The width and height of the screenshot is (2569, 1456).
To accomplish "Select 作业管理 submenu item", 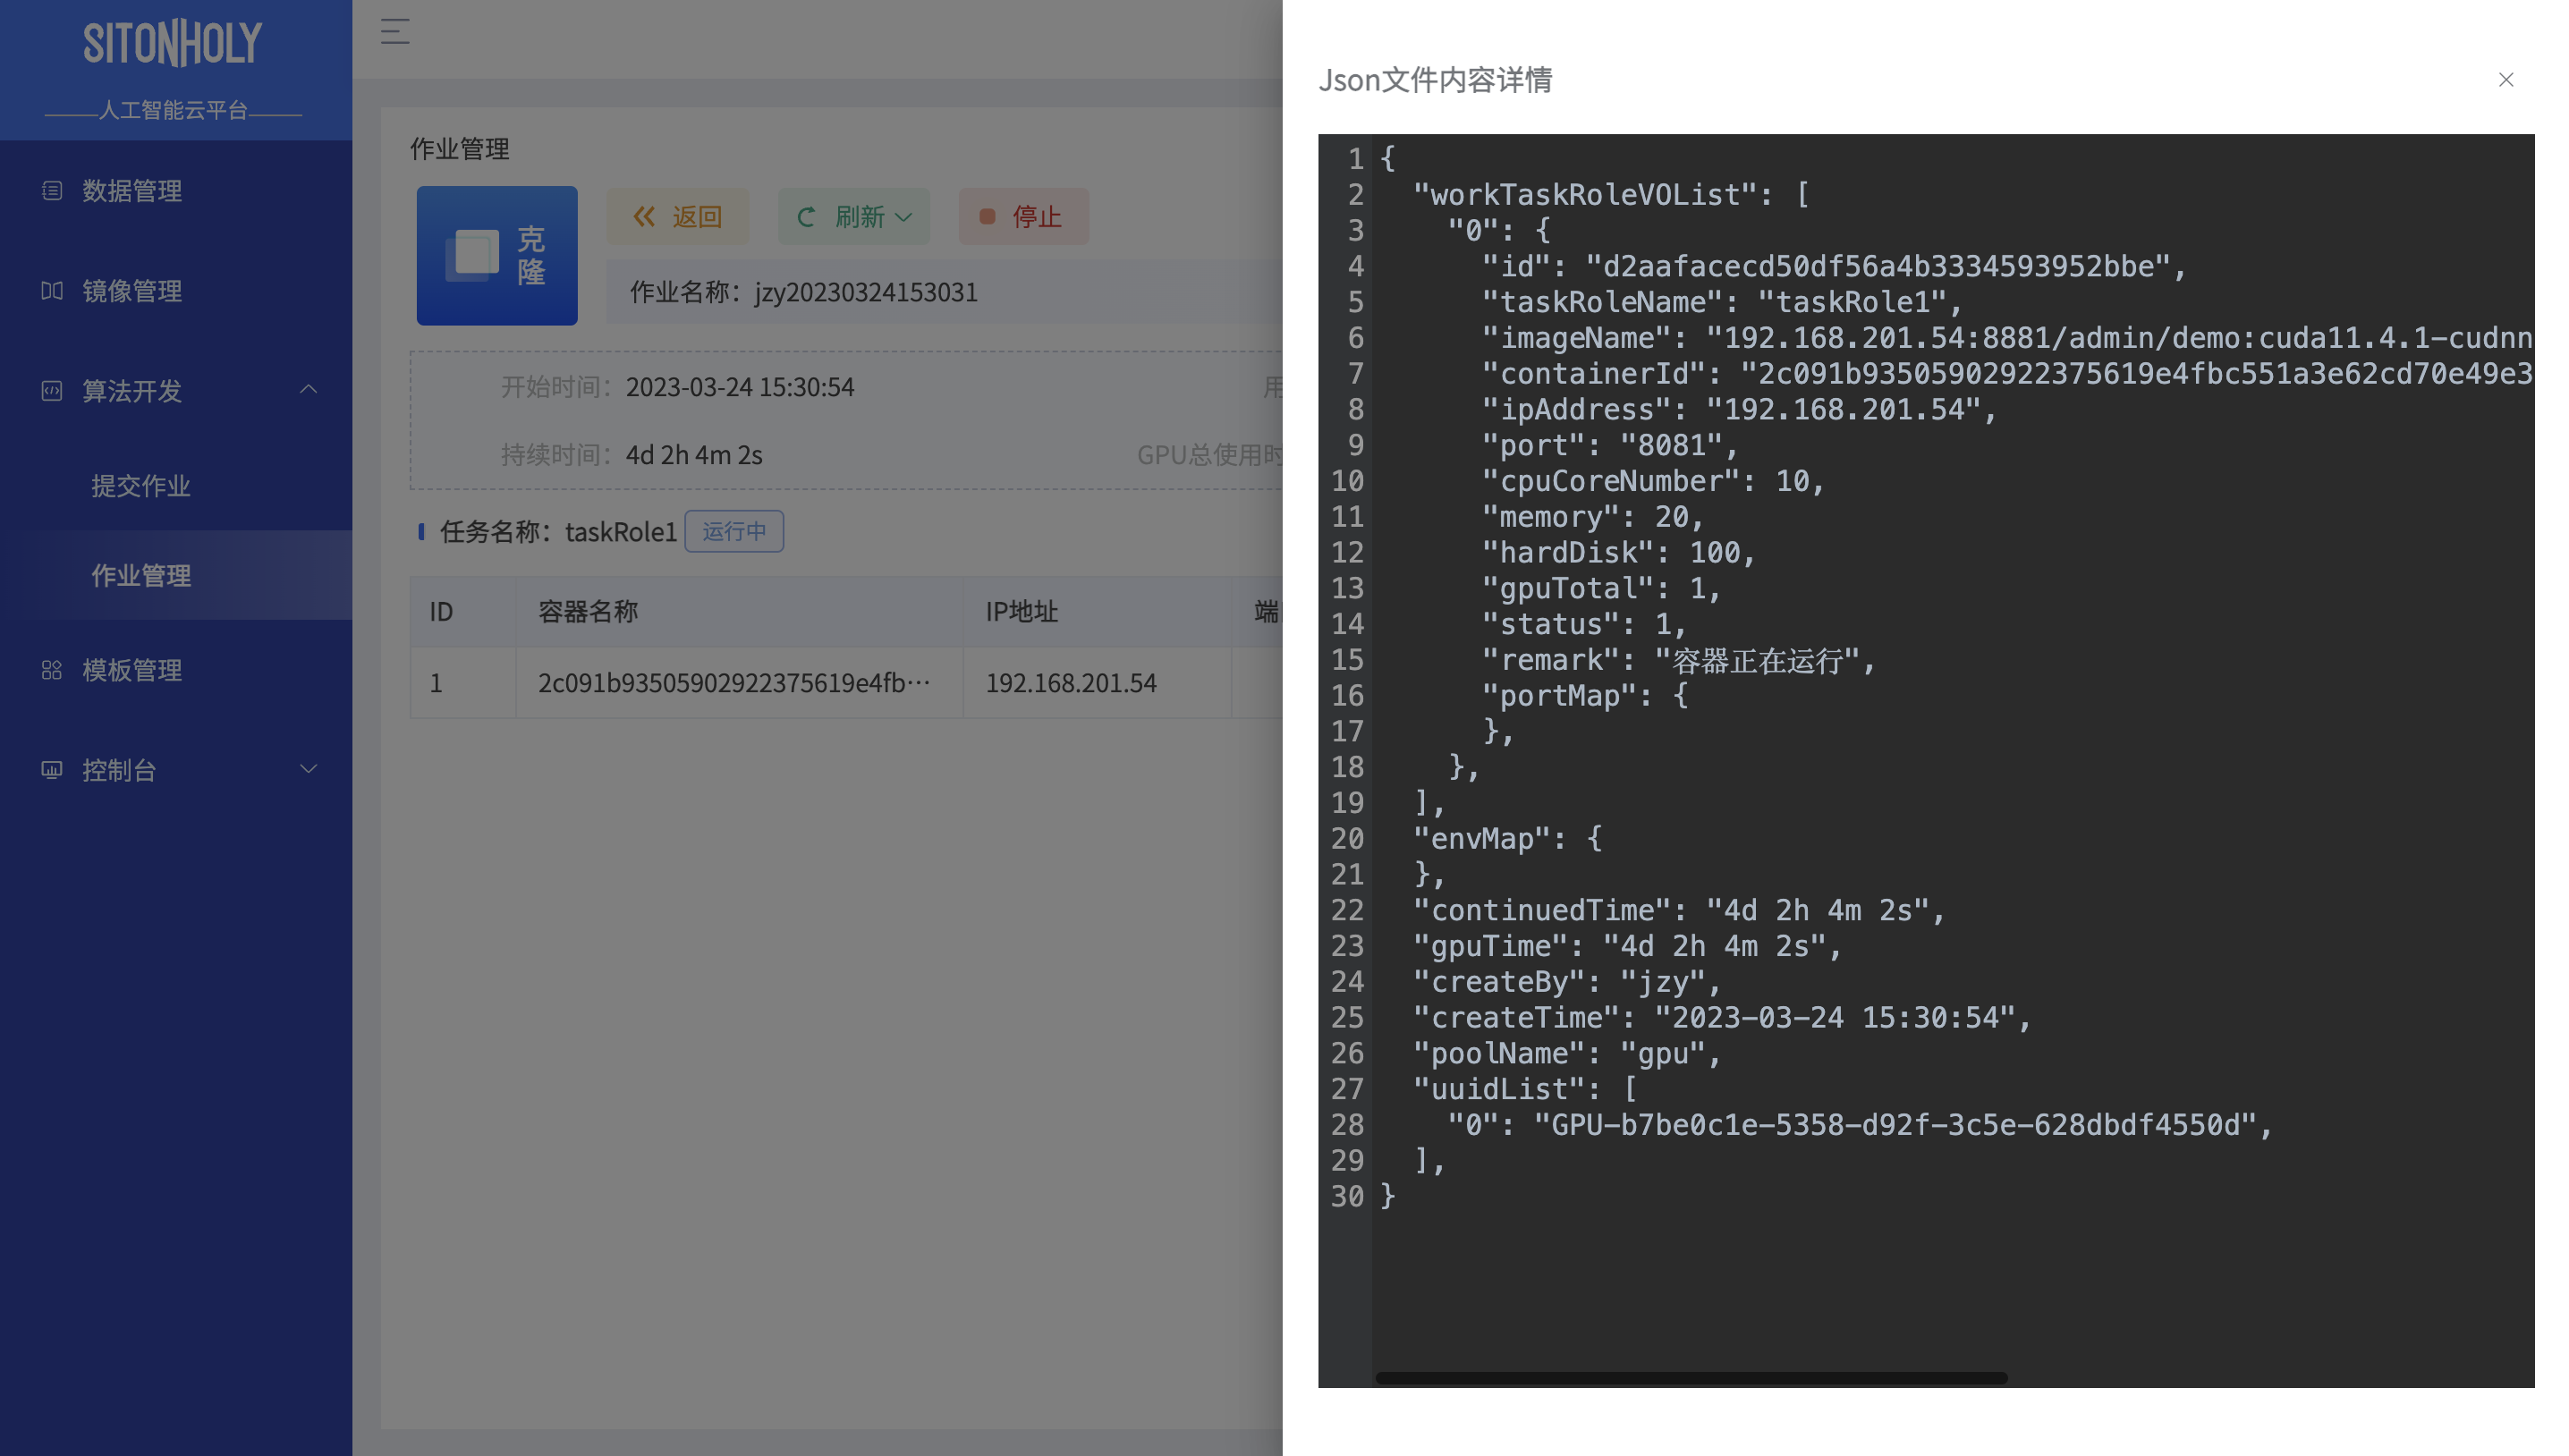I will tap(176, 575).
